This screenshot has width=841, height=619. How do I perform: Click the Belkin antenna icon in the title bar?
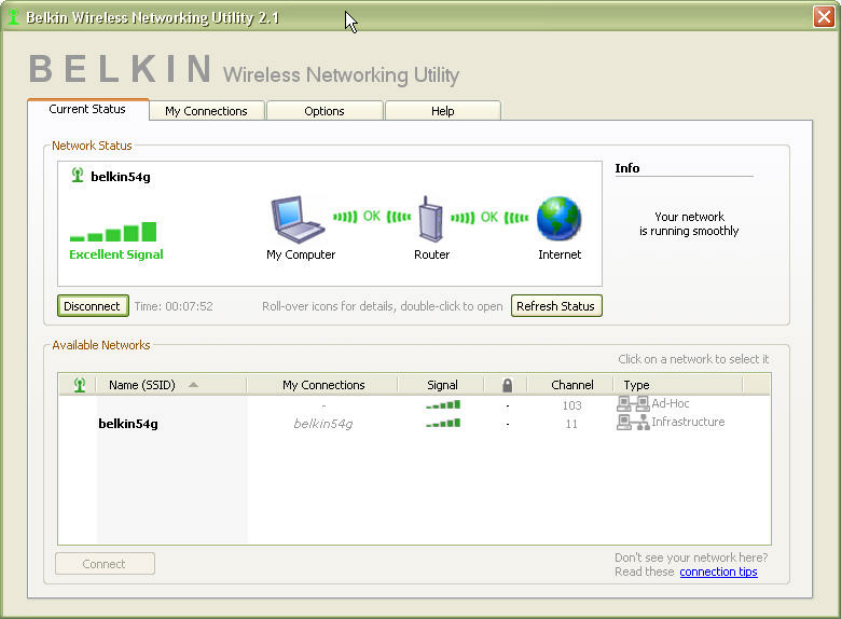tap(13, 17)
